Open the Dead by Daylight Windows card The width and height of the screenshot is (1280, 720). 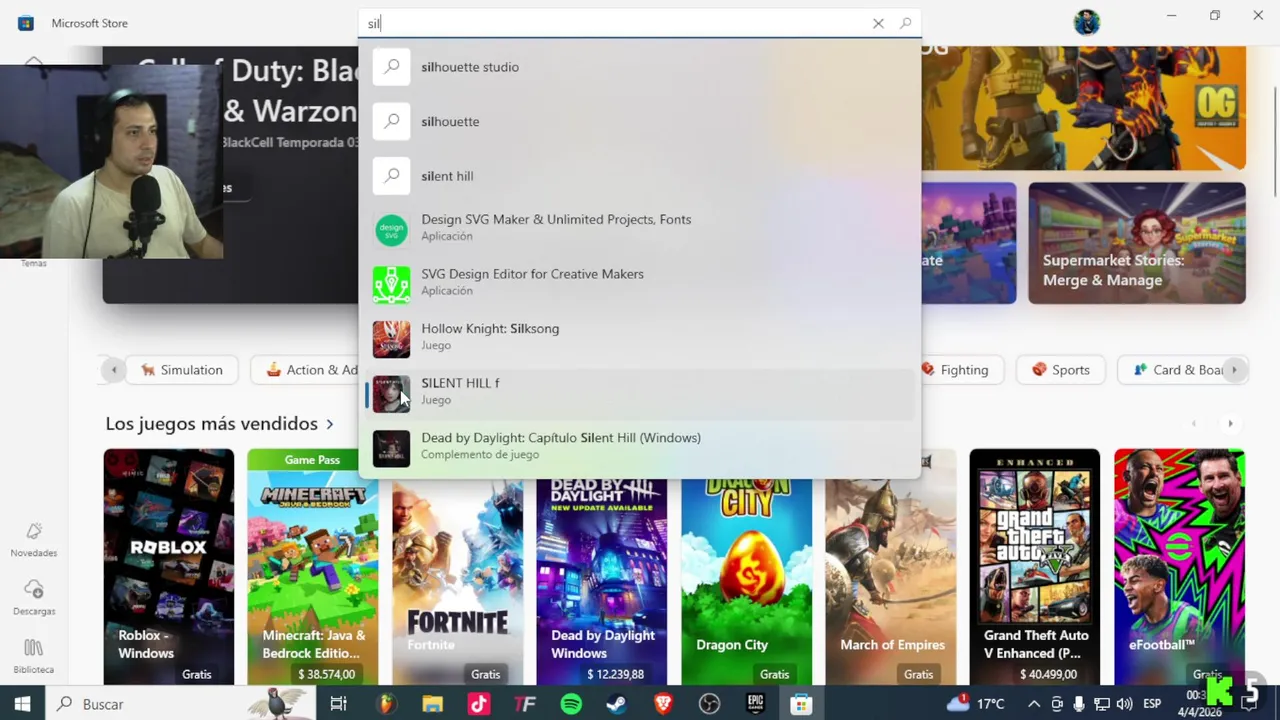tap(602, 580)
